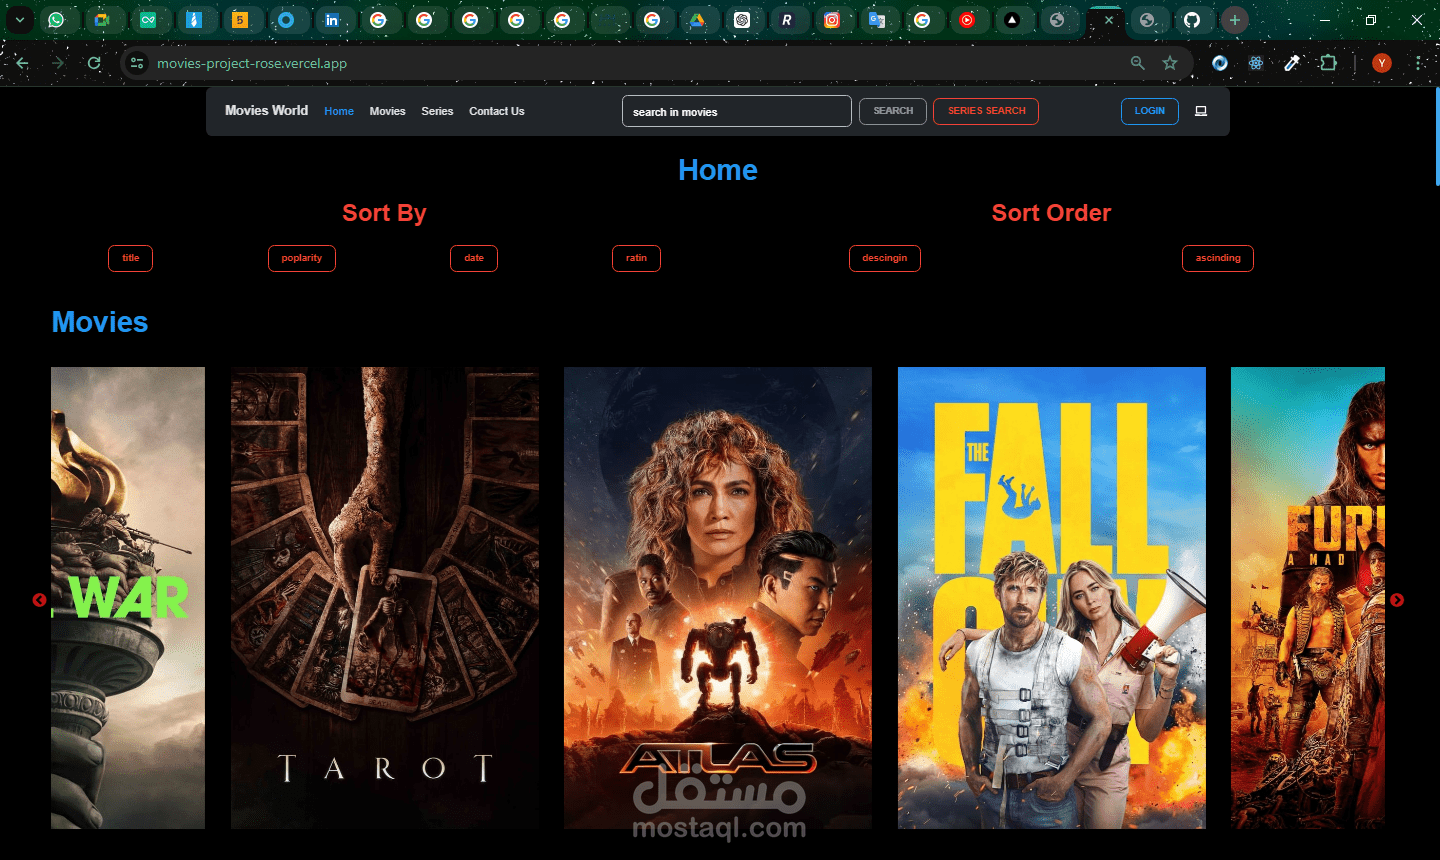Open the Chrome profile Y avatar
The height and width of the screenshot is (860, 1440).
pos(1382,63)
